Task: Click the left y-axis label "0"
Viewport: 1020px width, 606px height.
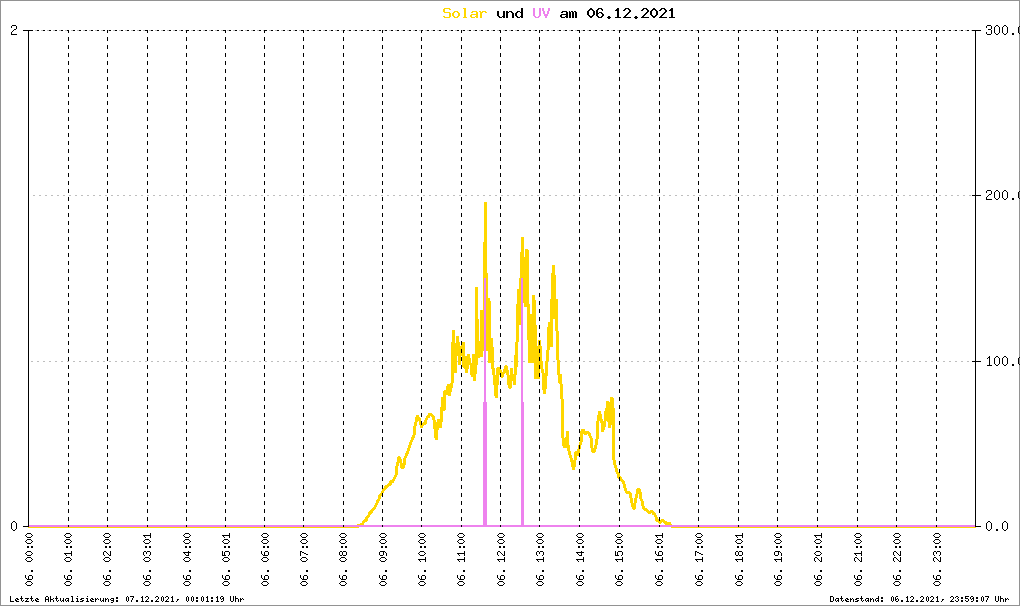Action: [x=14, y=526]
